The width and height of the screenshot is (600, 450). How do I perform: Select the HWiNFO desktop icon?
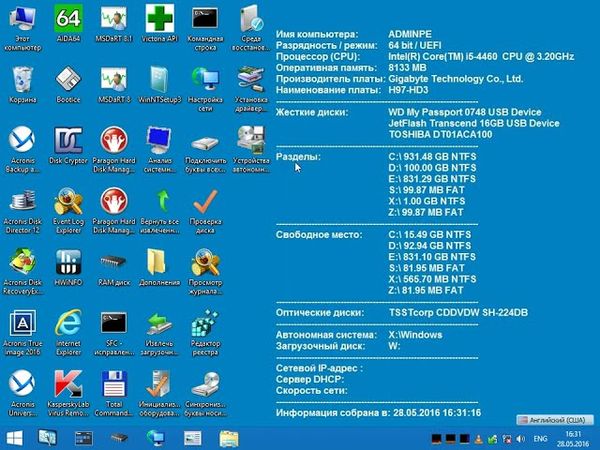tap(68, 267)
